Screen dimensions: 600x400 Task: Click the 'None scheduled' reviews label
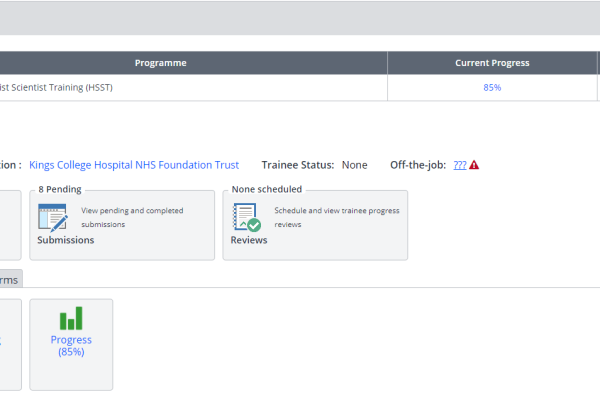coord(267,189)
